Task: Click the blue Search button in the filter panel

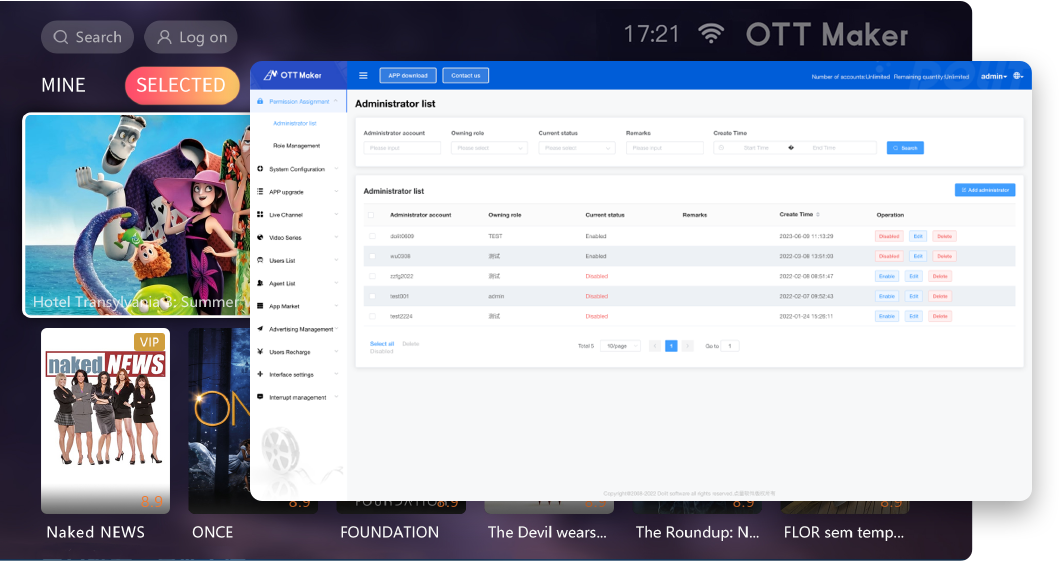Action: 905,147
